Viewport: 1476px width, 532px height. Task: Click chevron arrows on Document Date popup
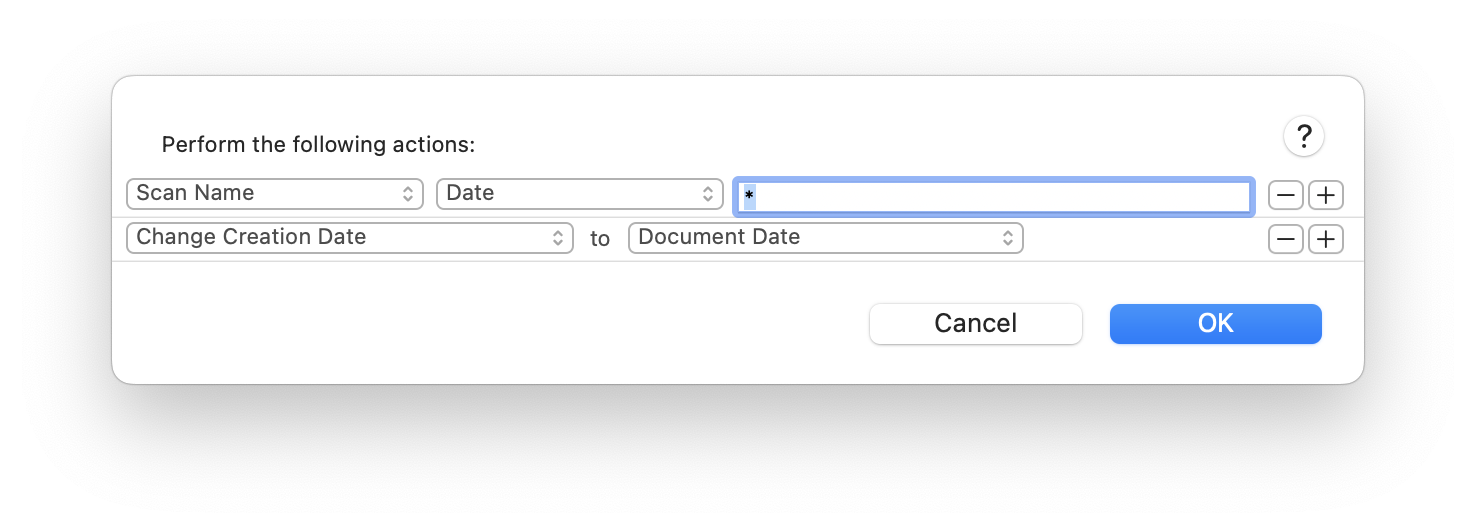click(x=1008, y=238)
